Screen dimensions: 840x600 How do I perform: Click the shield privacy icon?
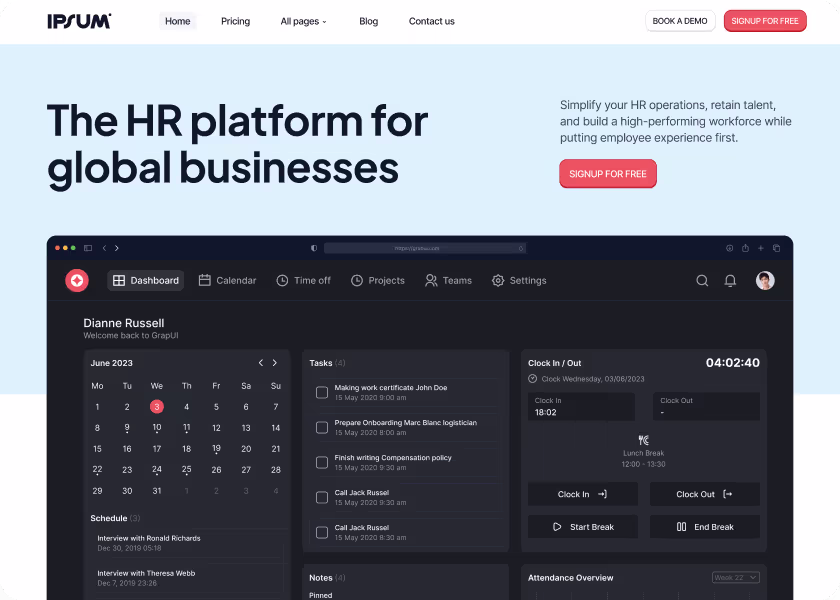[314, 248]
